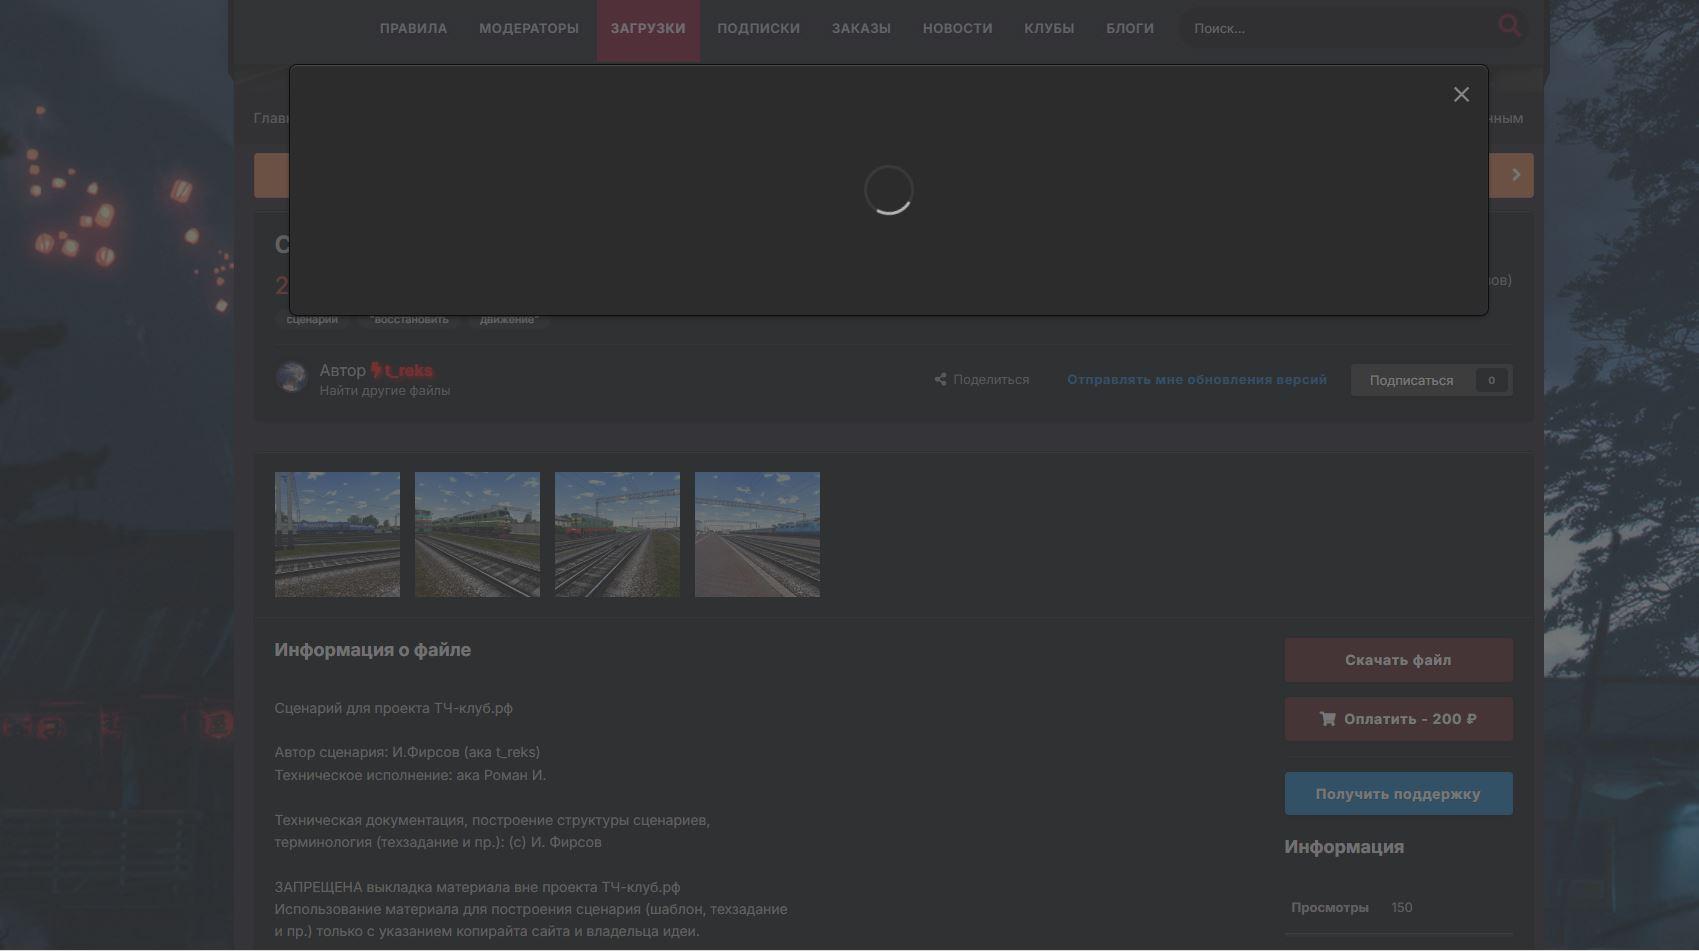The width and height of the screenshot is (1699, 951).
Task: Click Оплатить - 200 ₽ cart button
Action: coord(1397,719)
